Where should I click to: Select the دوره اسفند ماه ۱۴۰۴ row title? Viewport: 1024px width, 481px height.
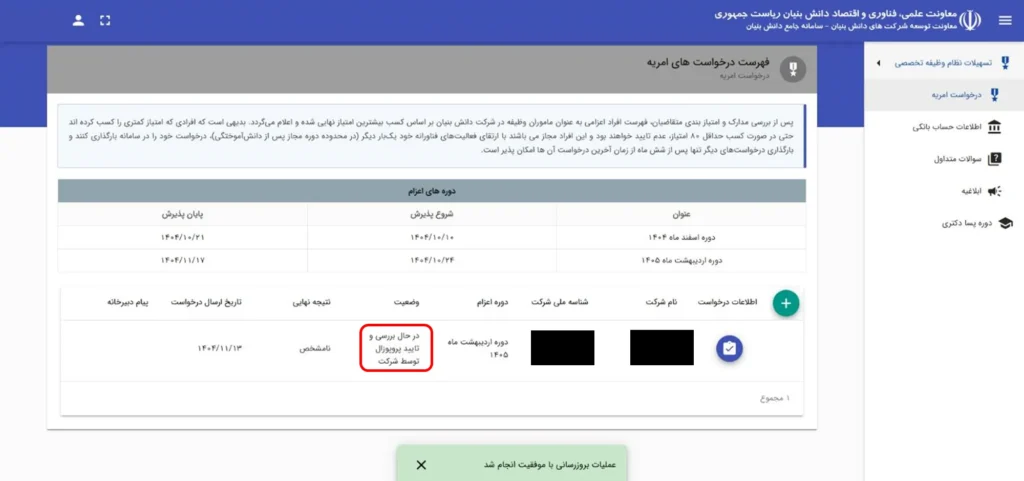[681, 237]
